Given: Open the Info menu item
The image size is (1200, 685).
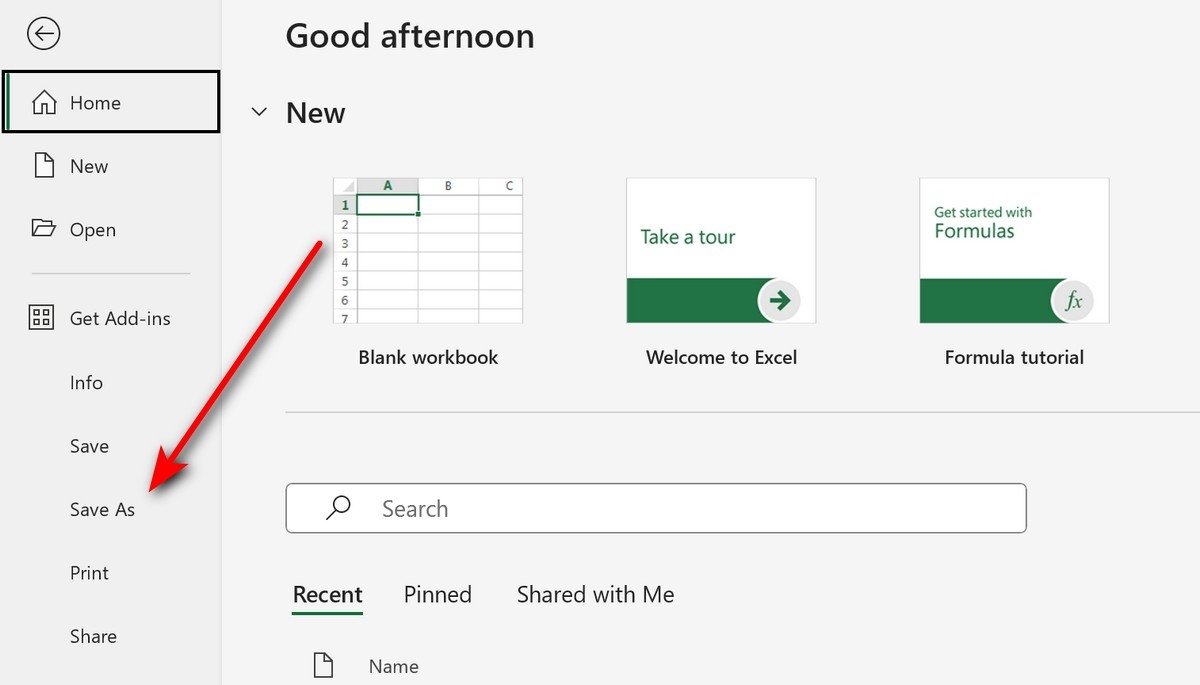Looking at the screenshot, I should pos(86,383).
